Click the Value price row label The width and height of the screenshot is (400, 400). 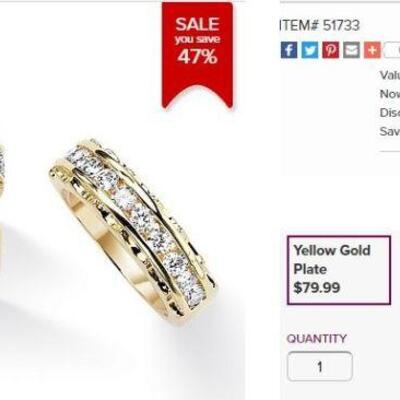point(390,75)
